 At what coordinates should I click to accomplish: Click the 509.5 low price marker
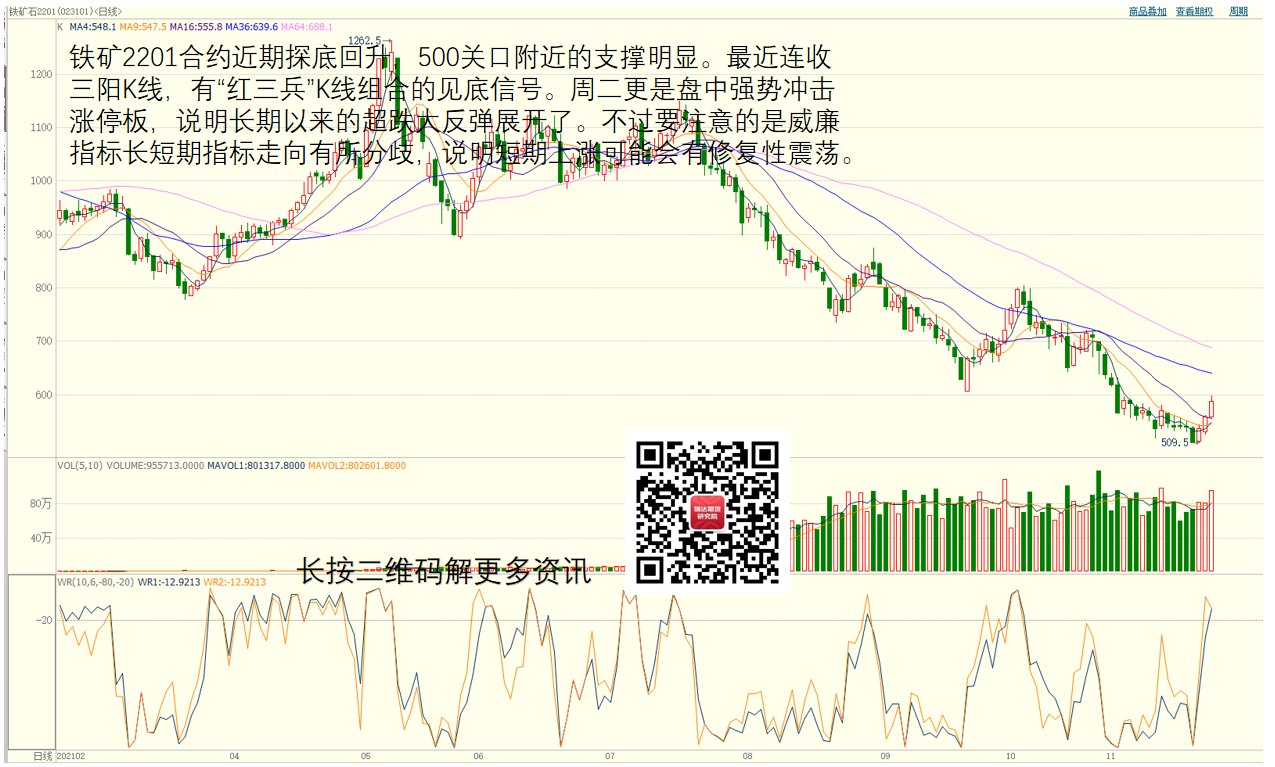(1175, 442)
